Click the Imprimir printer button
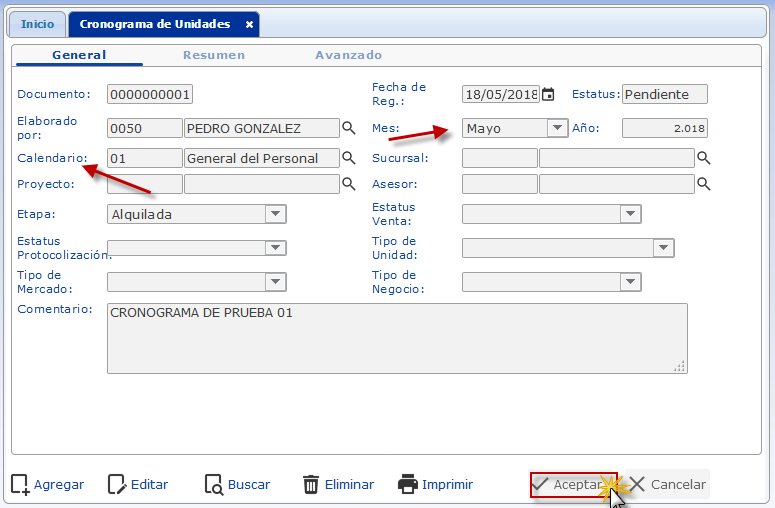The height and width of the screenshot is (508, 775). pos(435,484)
